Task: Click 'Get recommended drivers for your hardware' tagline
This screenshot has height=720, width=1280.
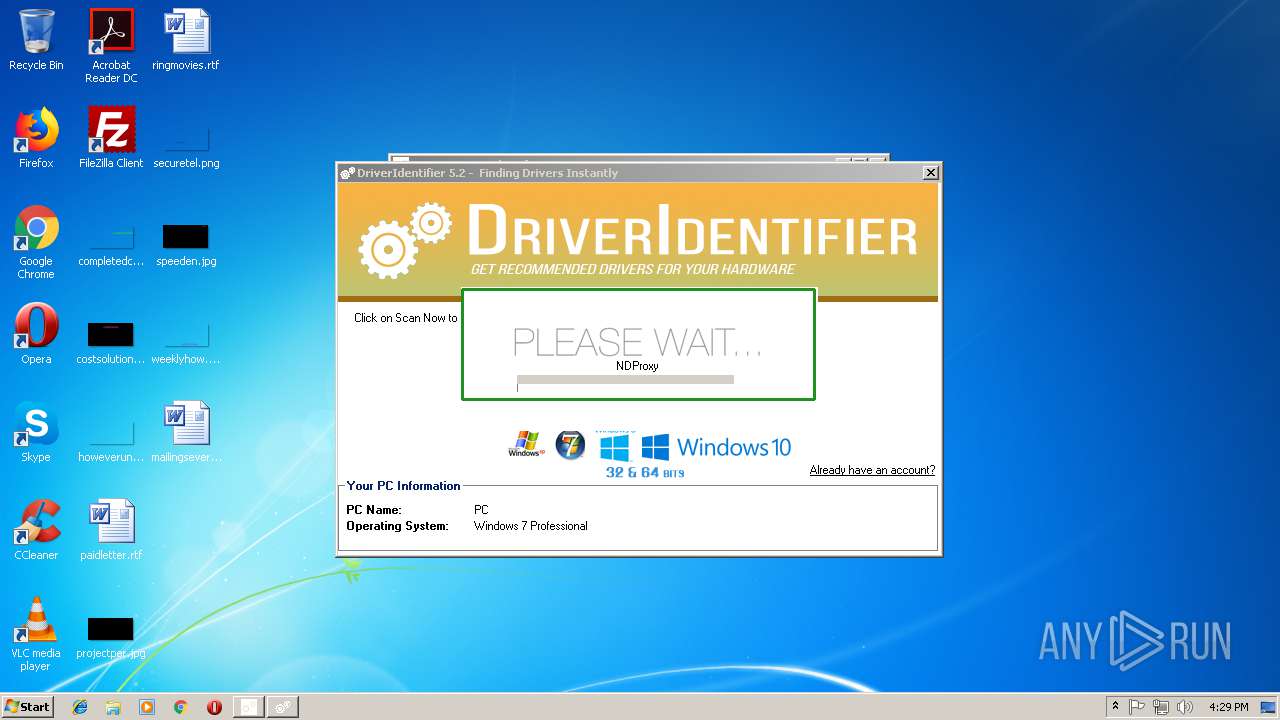Action: point(633,269)
